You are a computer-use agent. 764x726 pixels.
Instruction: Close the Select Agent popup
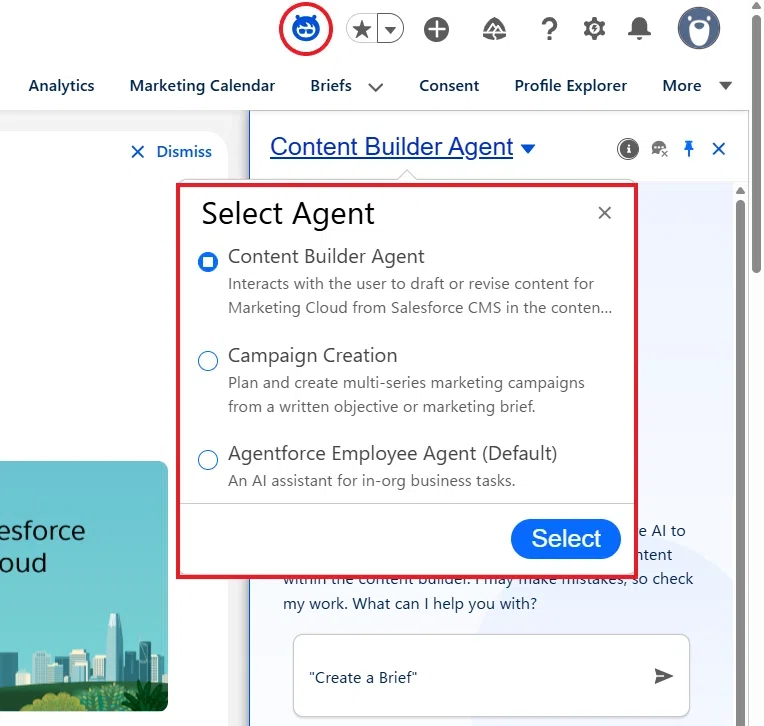(605, 213)
